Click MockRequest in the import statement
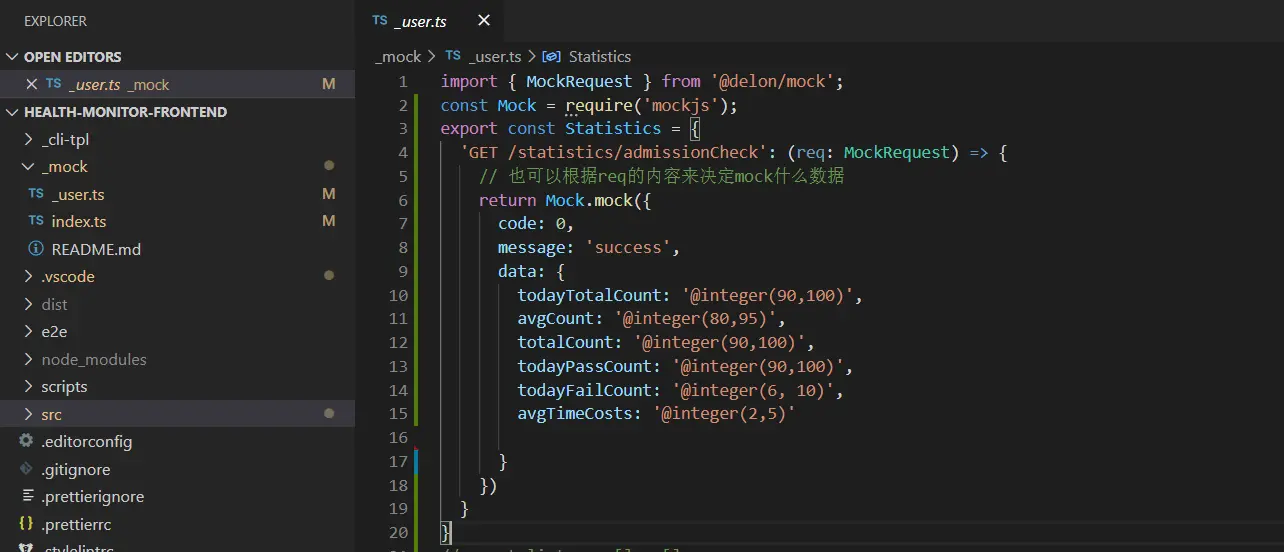1284x552 pixels. 579,82
